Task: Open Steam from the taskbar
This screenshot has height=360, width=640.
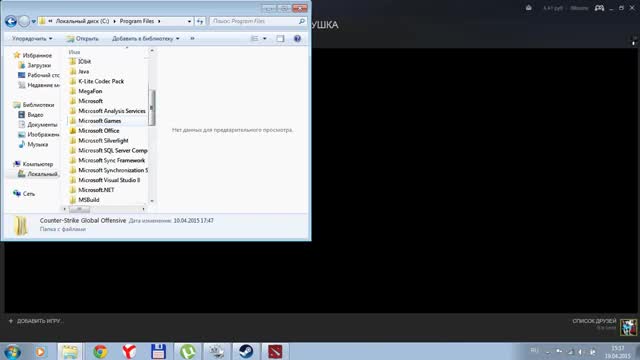Action: (246, 351)
